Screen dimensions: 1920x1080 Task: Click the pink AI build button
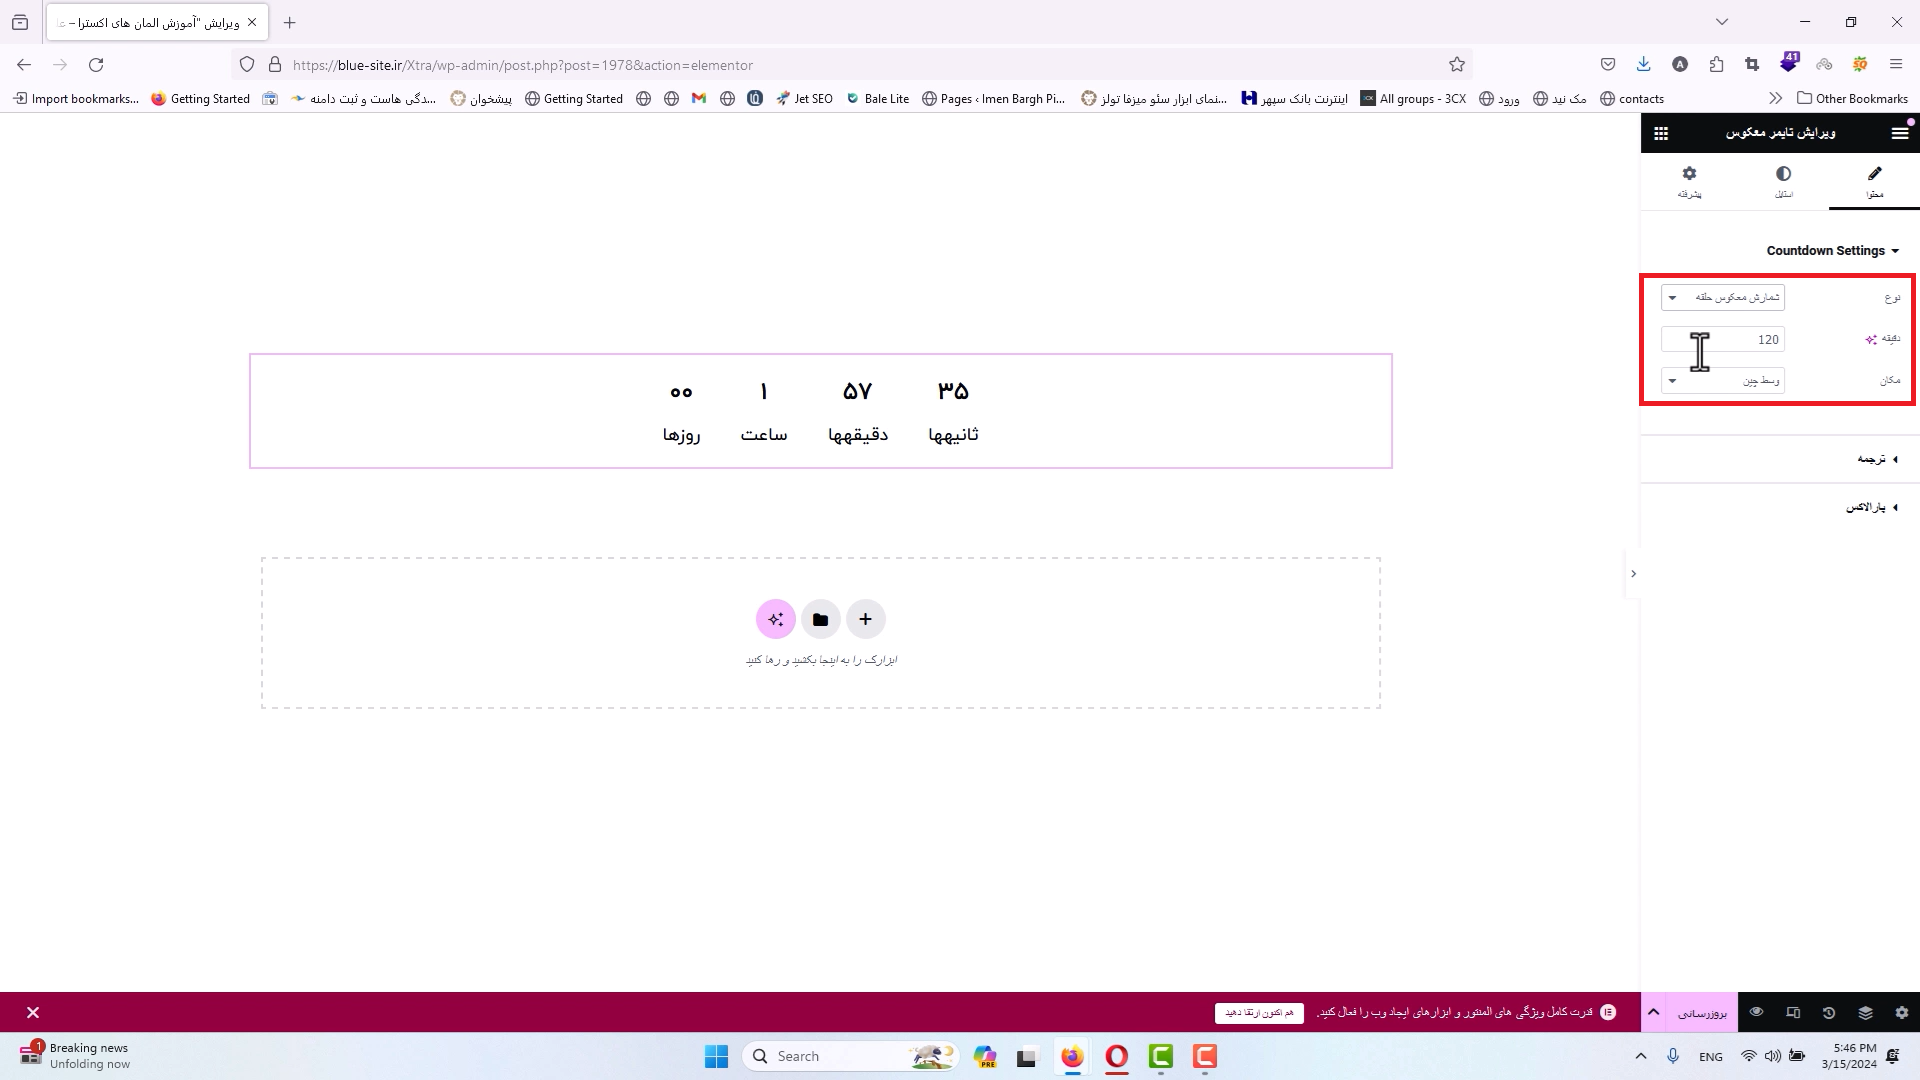[x=776, y=619]
